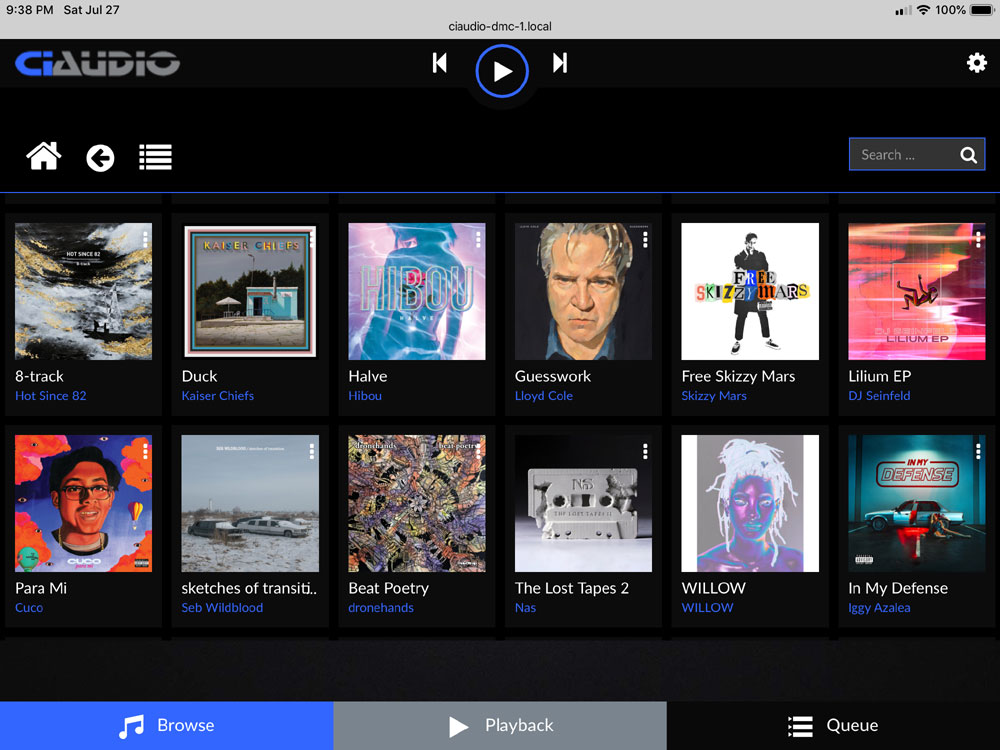
Task: Open artist link Cuco
Action: (29, 608)
